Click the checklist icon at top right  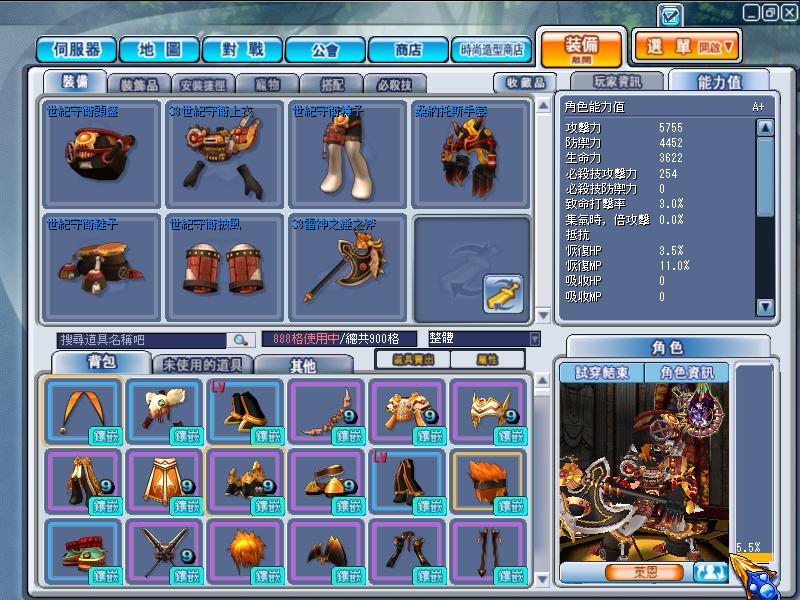(x=670, y=15)
